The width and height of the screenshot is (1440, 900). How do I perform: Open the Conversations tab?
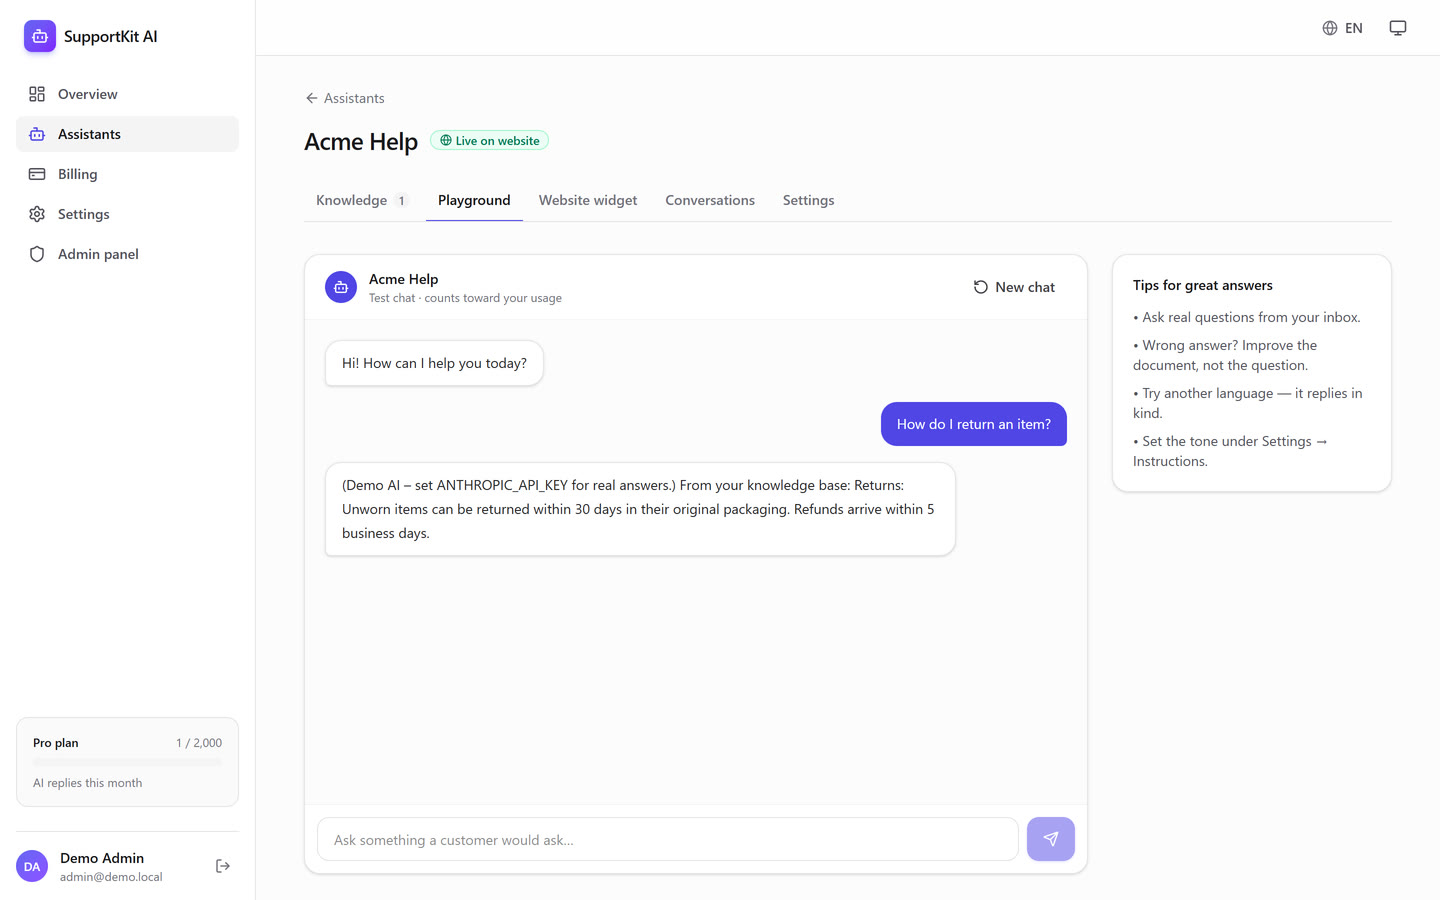pyautogui.click(x=710, y=200)
